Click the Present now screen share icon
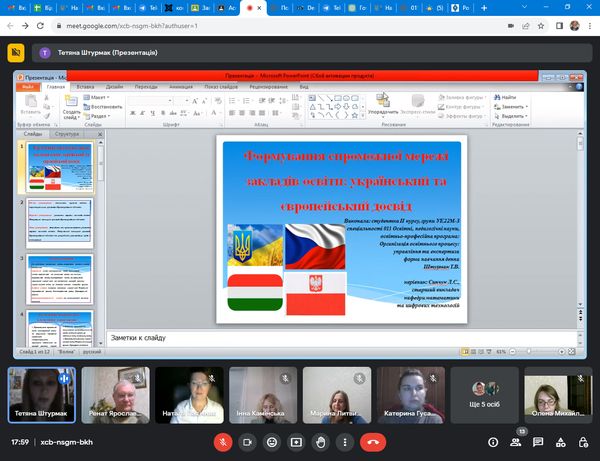The width and height of the screenshot is (600, 461). [x=297, y=441]
